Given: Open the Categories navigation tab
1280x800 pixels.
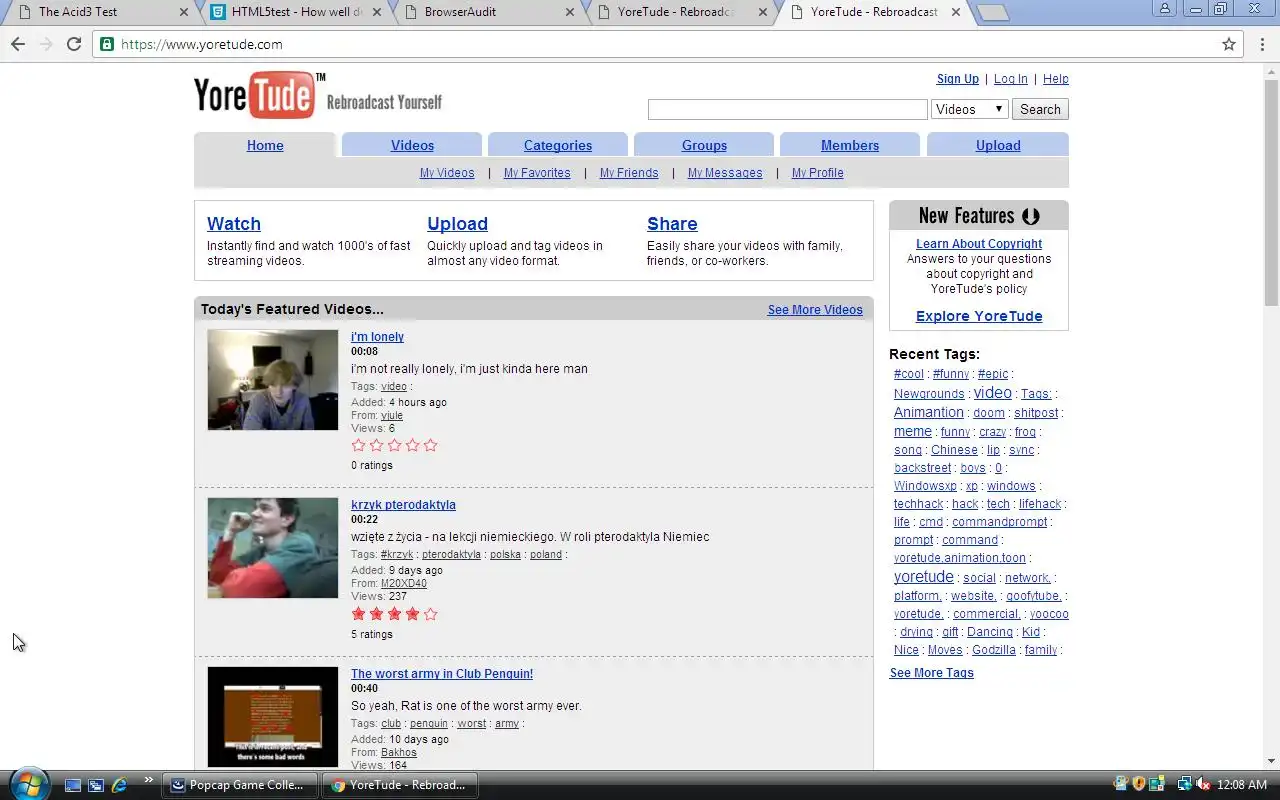Looking at the screenshot, I should tap(558, 145).
